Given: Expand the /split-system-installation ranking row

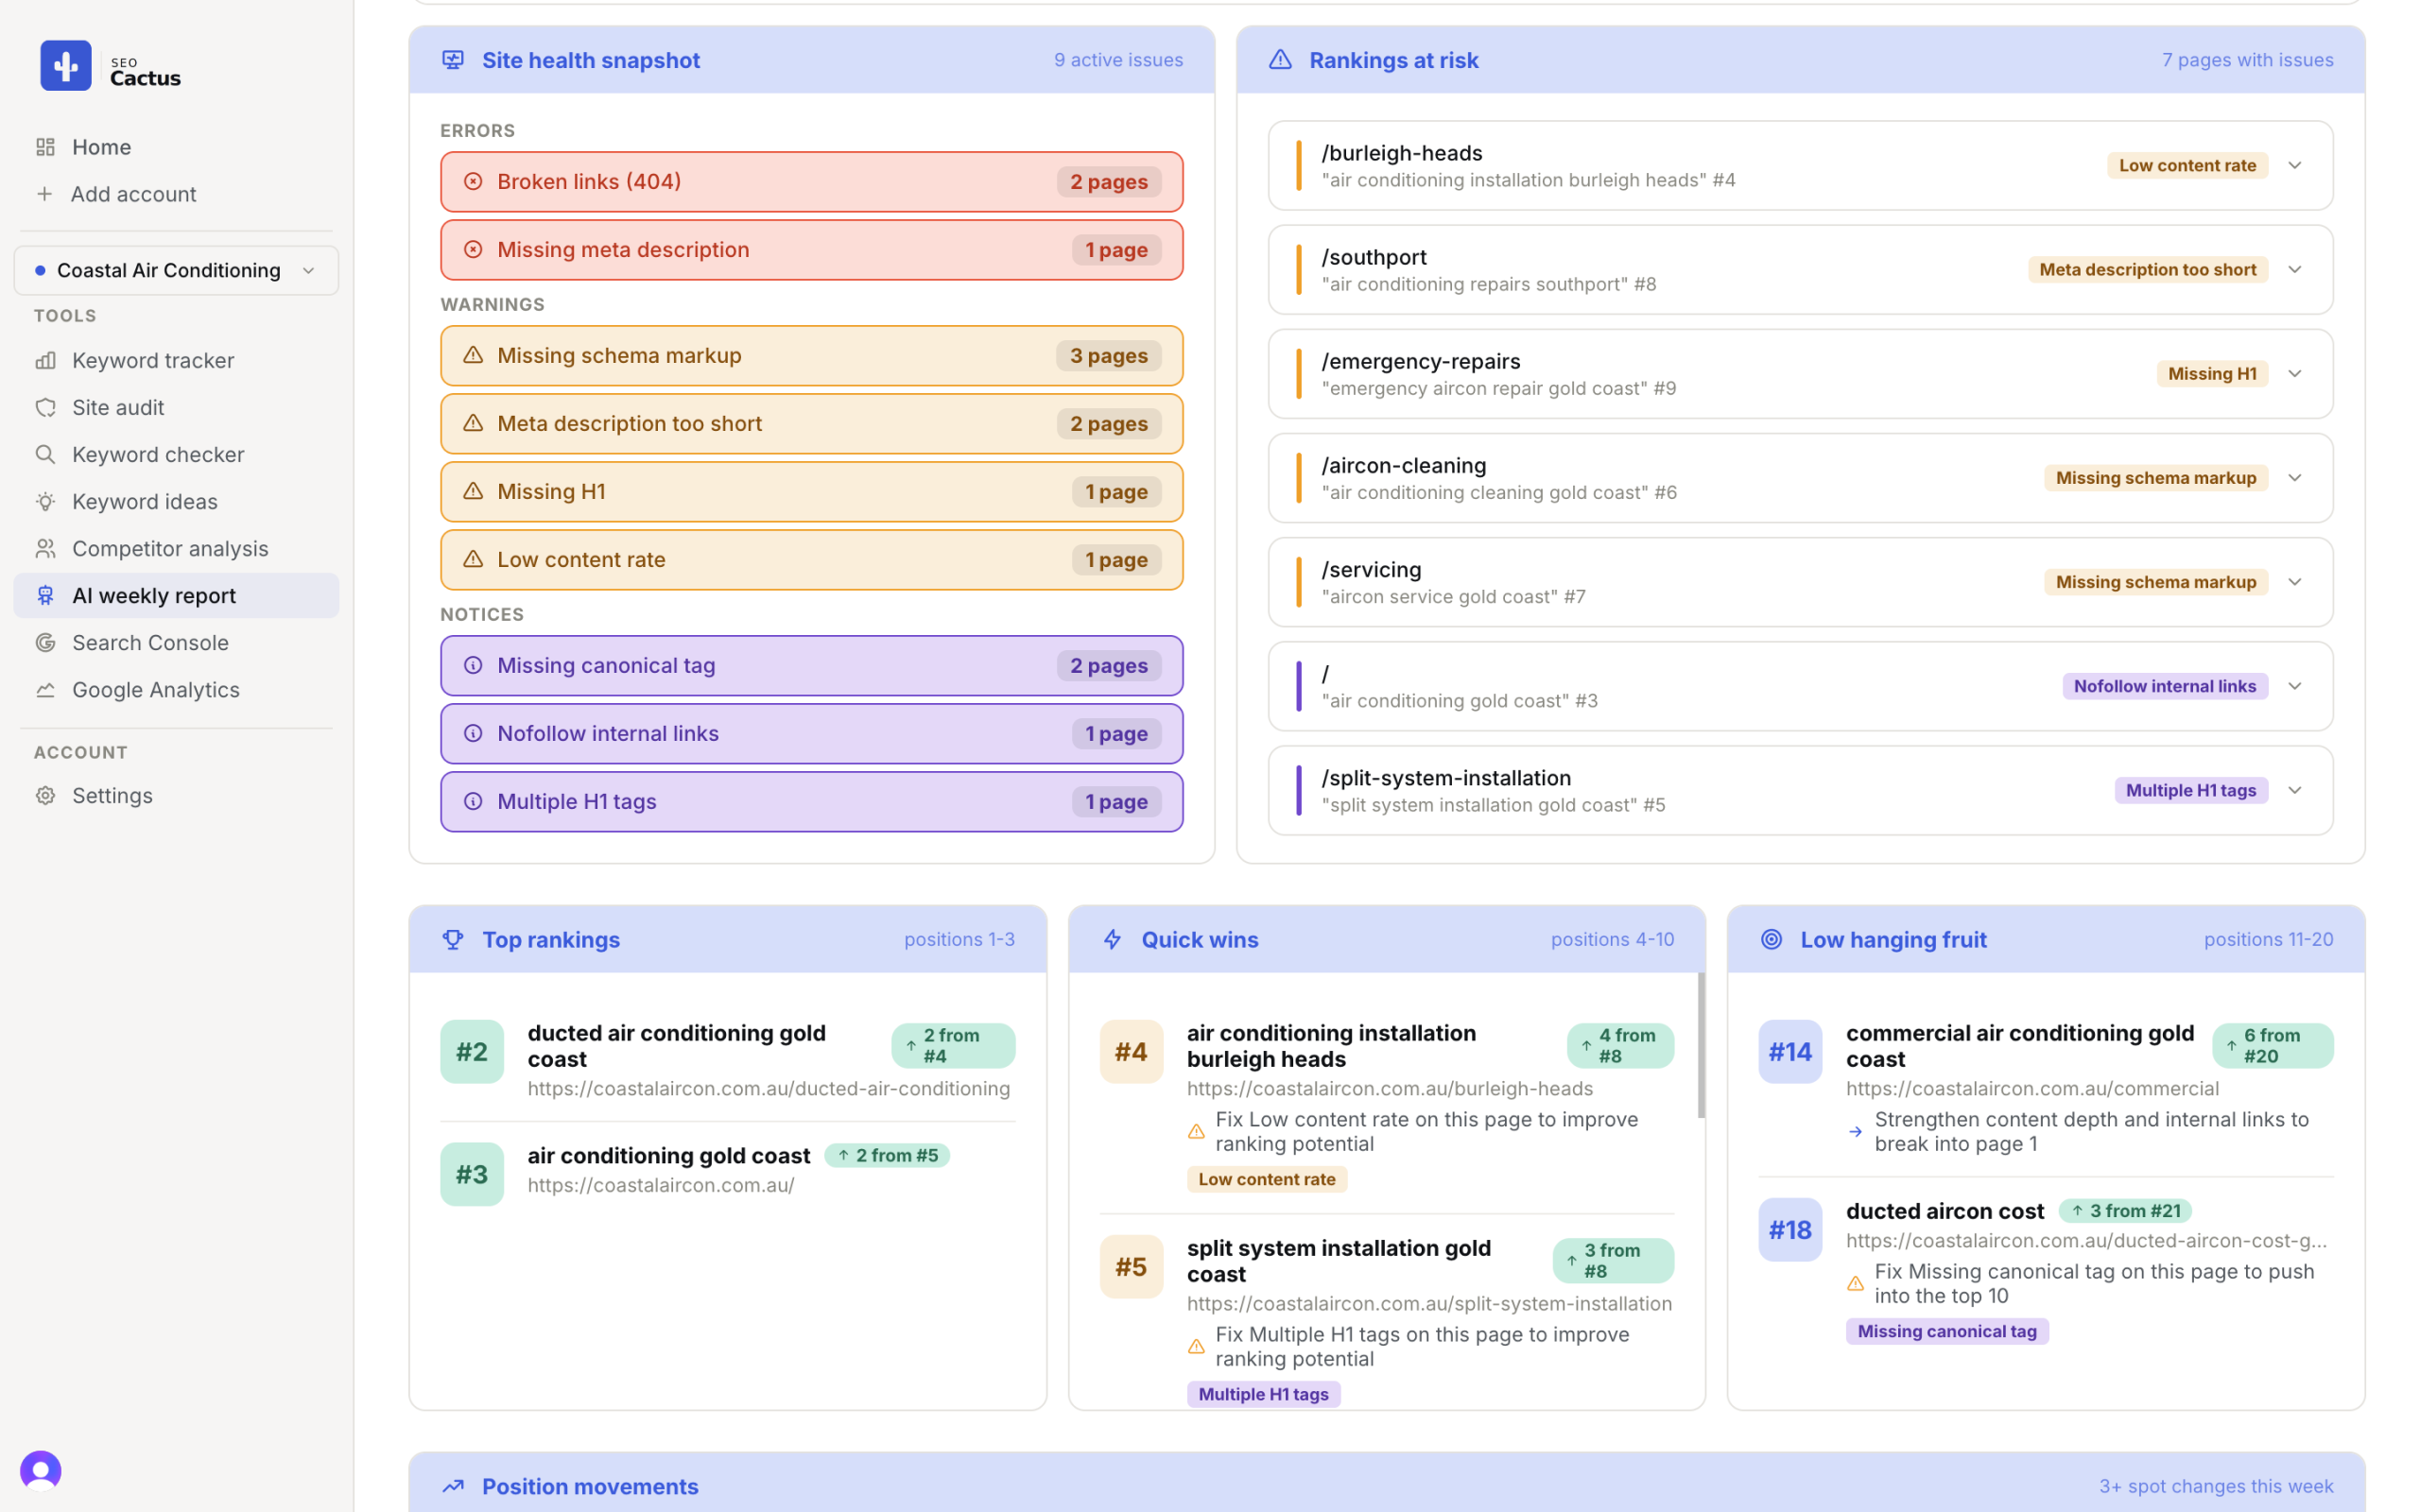Looking at the screenshot, I should point(2295,791).
